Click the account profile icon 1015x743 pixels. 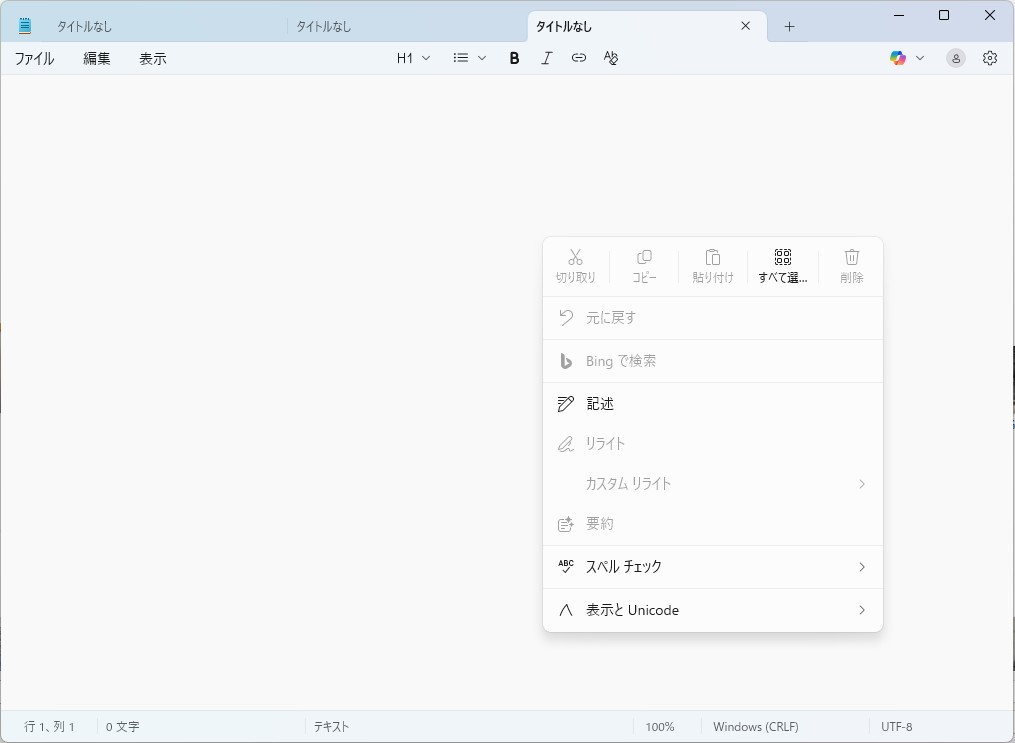(x=955, y=58)
